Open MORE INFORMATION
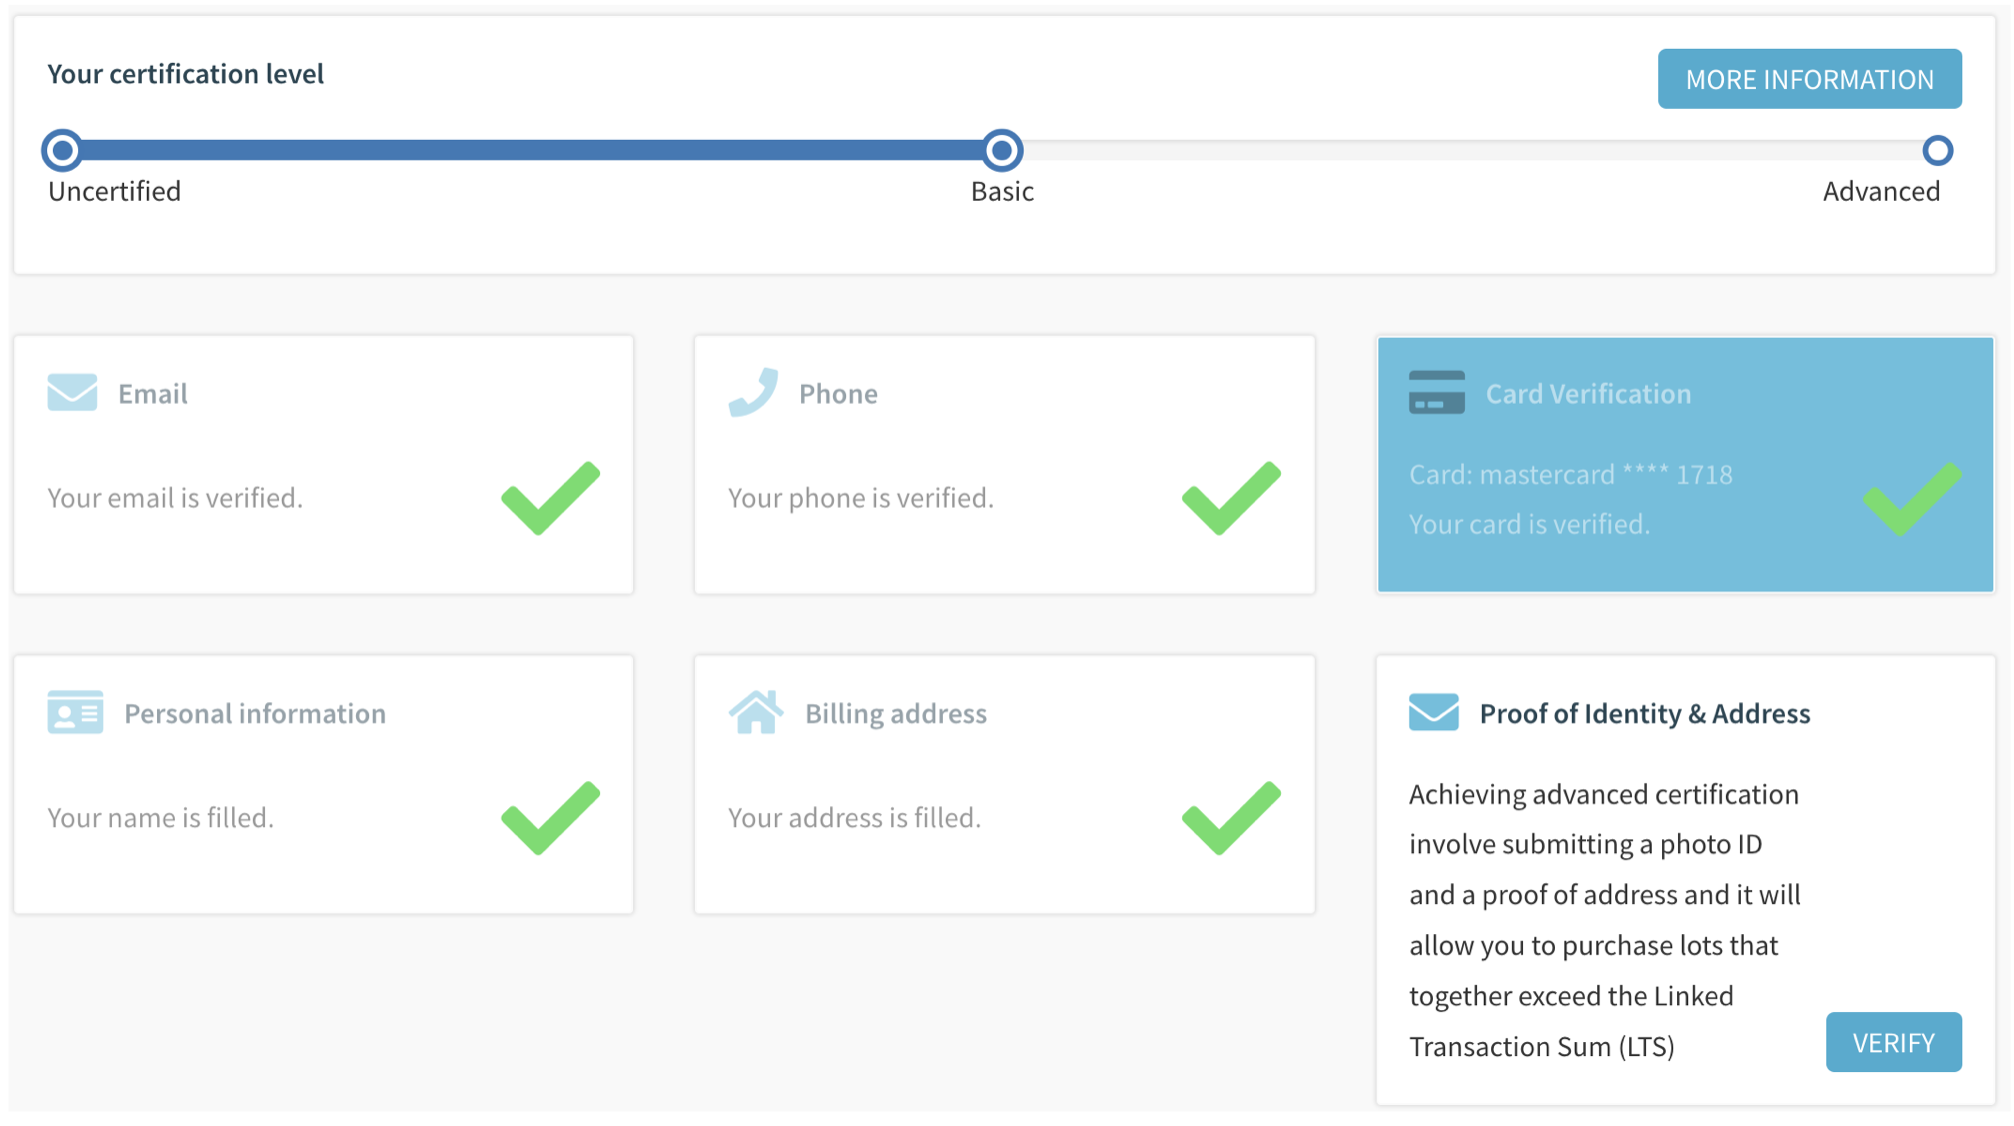 point(1809,78)
